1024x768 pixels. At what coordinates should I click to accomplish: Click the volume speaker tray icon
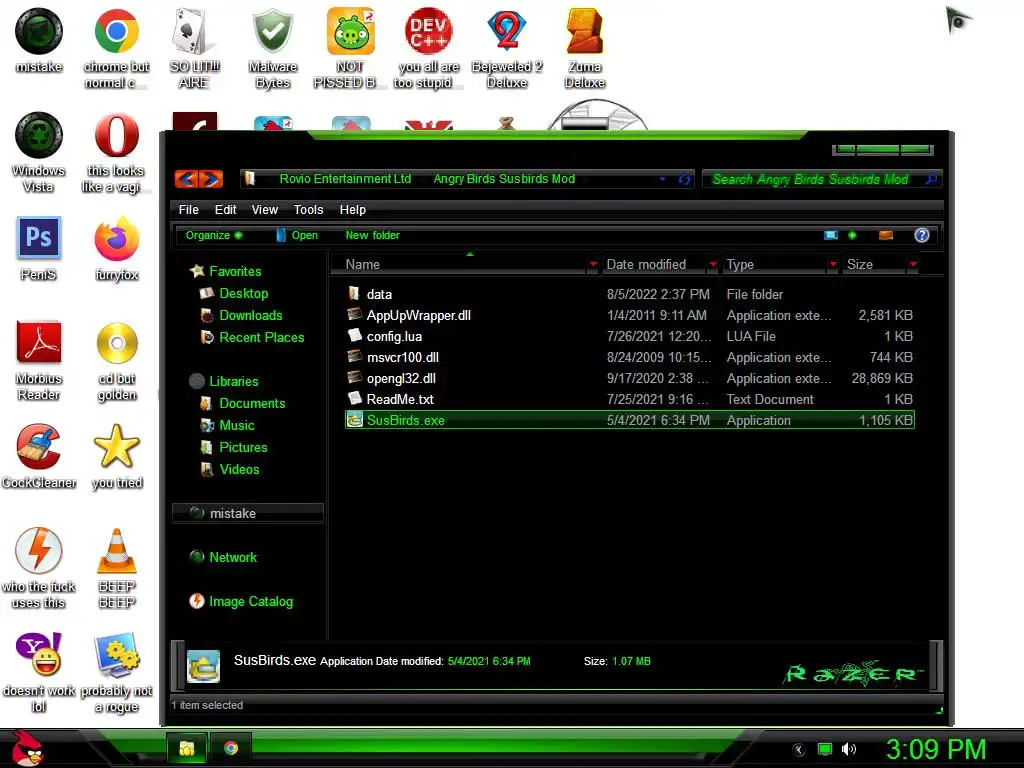849,749
